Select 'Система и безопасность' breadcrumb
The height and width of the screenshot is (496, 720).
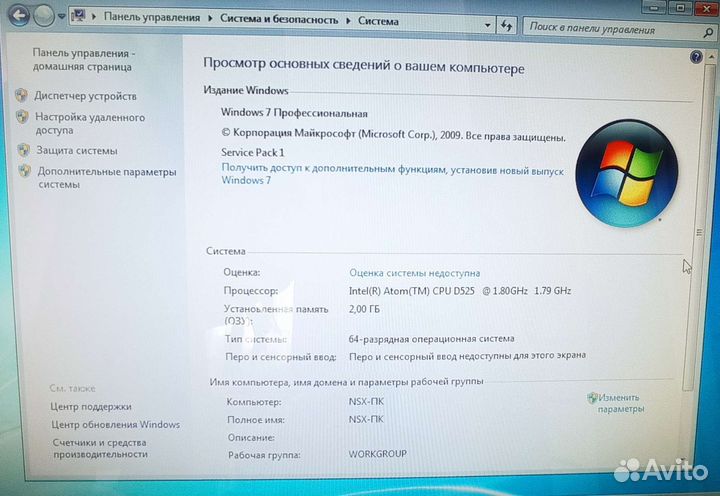point(279,19)
